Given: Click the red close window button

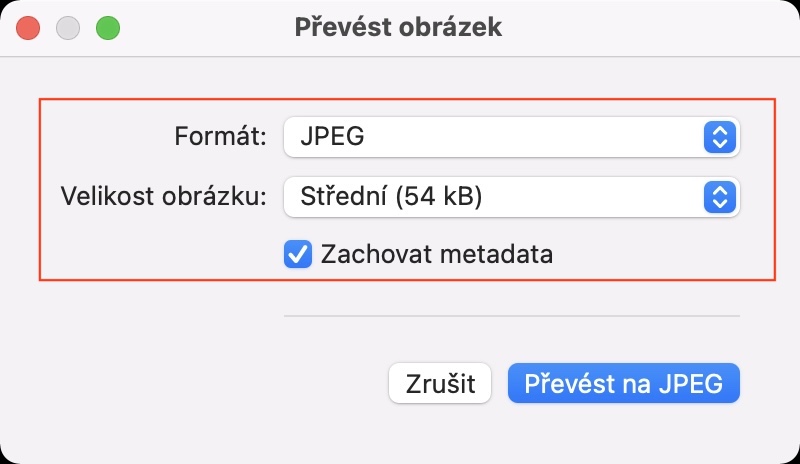Looking at the screenshot, I should pyautogui.click(x=28, y=28).
